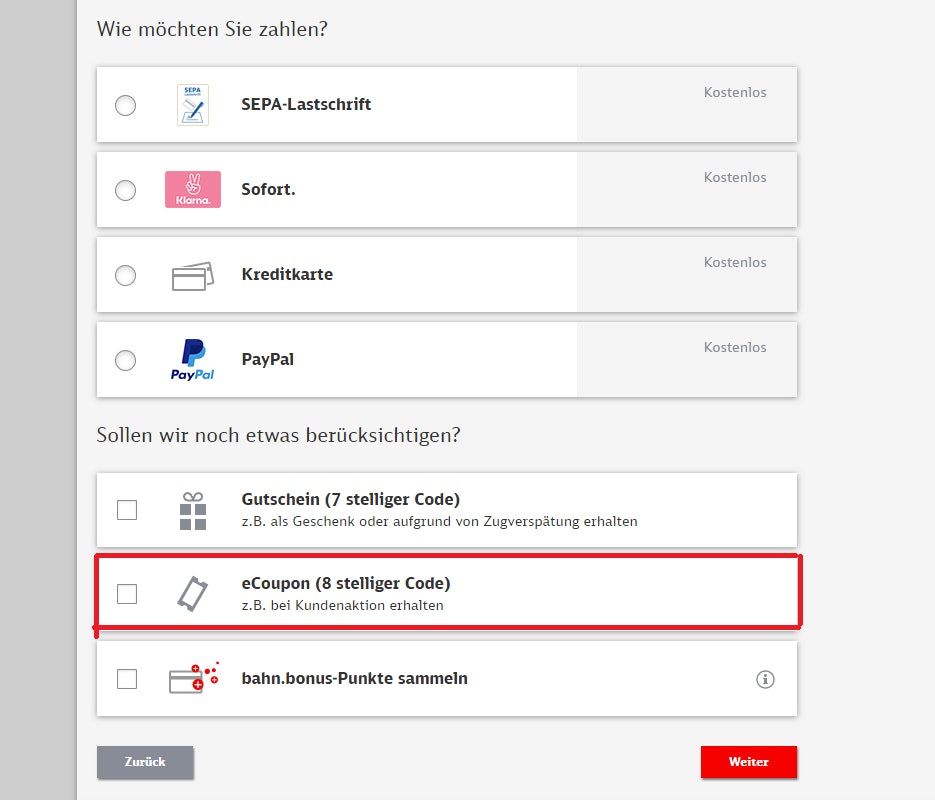Open the bahn.bonus info icon
935x800 pixels.
pos(765,679)
